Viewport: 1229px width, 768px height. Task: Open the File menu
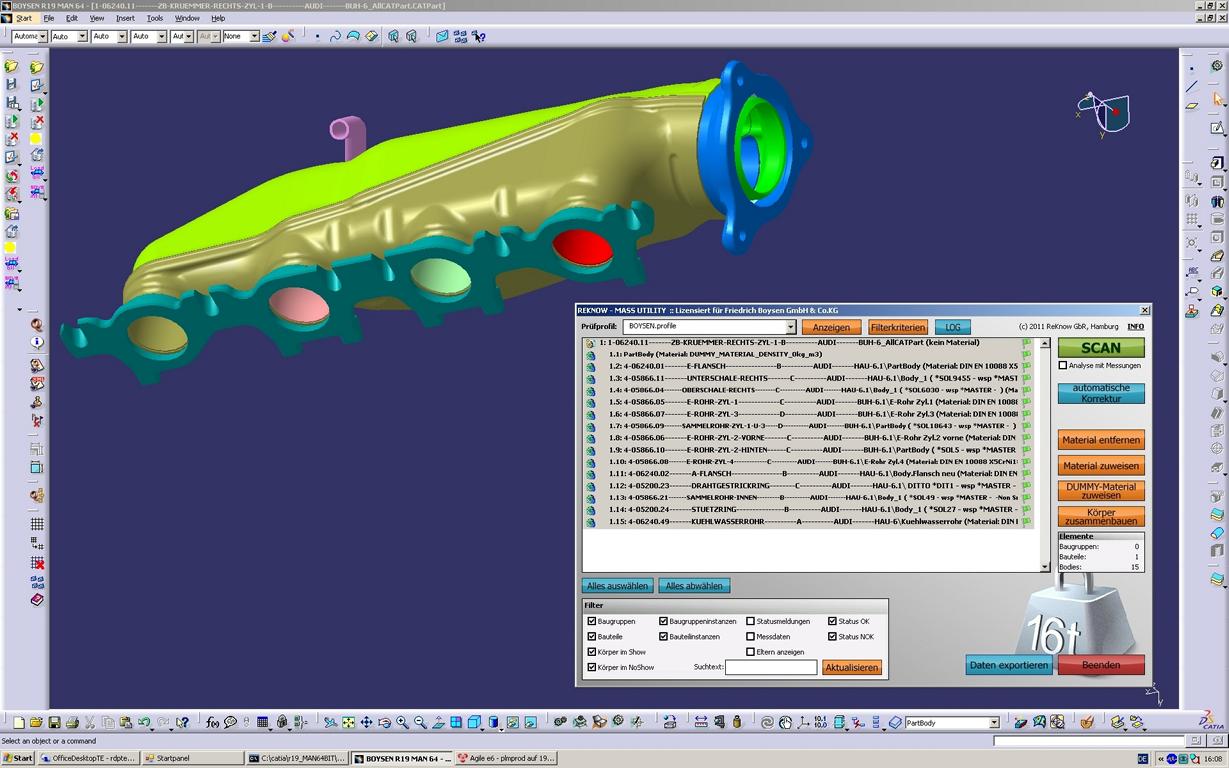48,18
